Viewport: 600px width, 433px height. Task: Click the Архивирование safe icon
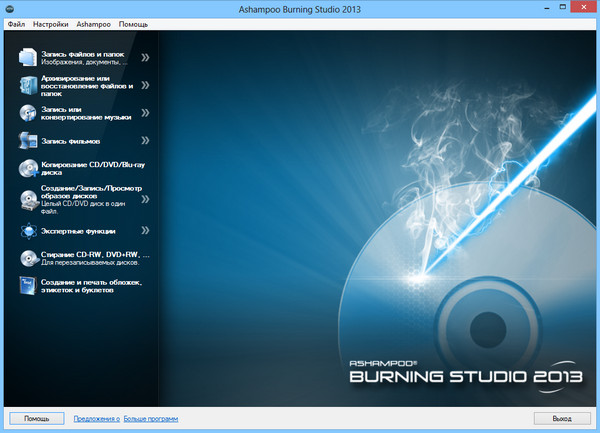[x=28, y=84]
